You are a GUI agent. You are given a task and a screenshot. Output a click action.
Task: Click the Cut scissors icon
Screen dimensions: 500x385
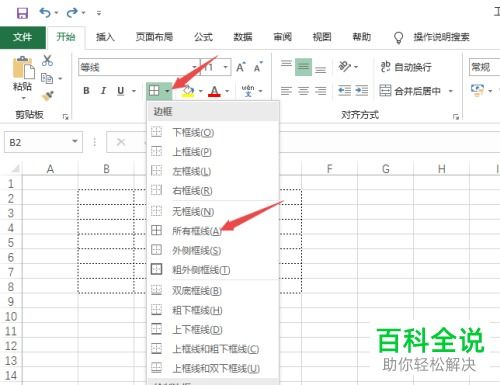[47, 60]
